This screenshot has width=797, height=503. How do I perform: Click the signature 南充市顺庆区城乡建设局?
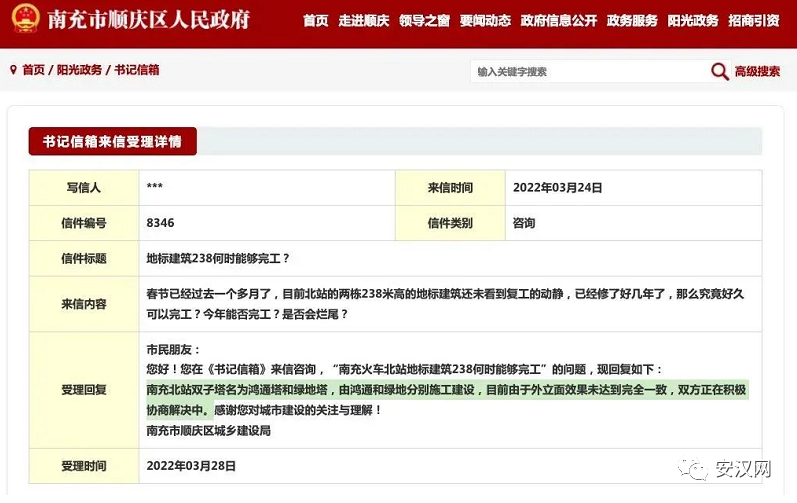coord(208,430)
